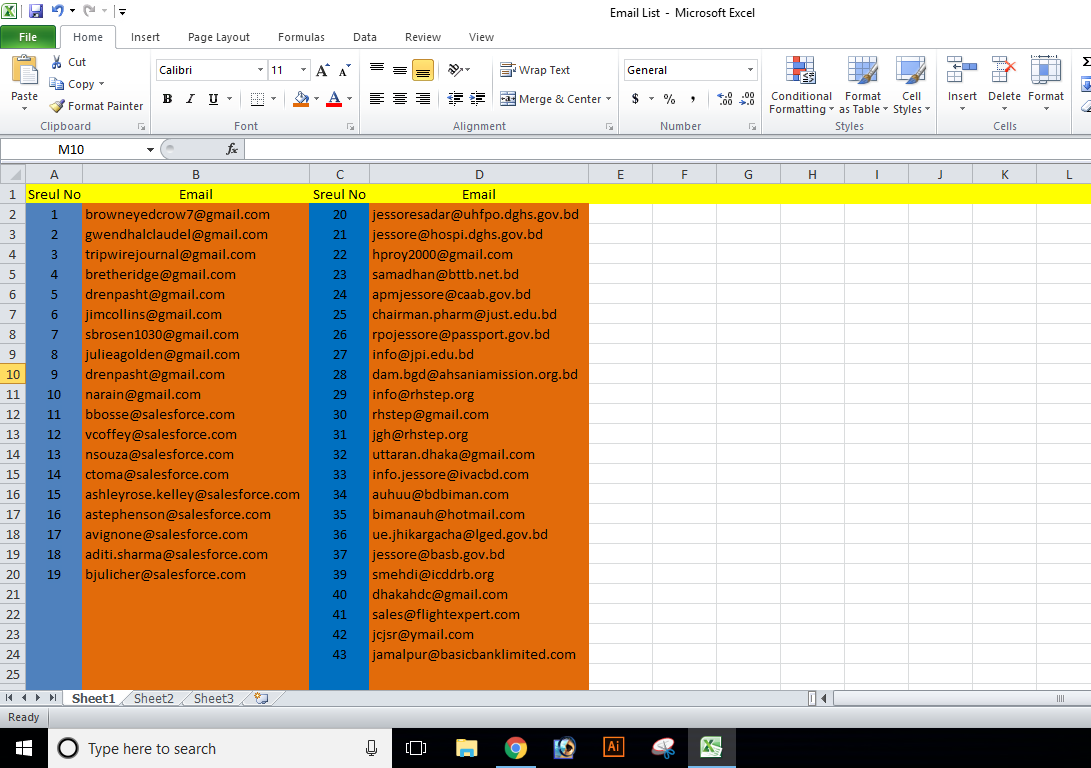Expand the Calibri font name dropdown
The width and height of the screenshot is (1091, 768).
coord(260,70)
